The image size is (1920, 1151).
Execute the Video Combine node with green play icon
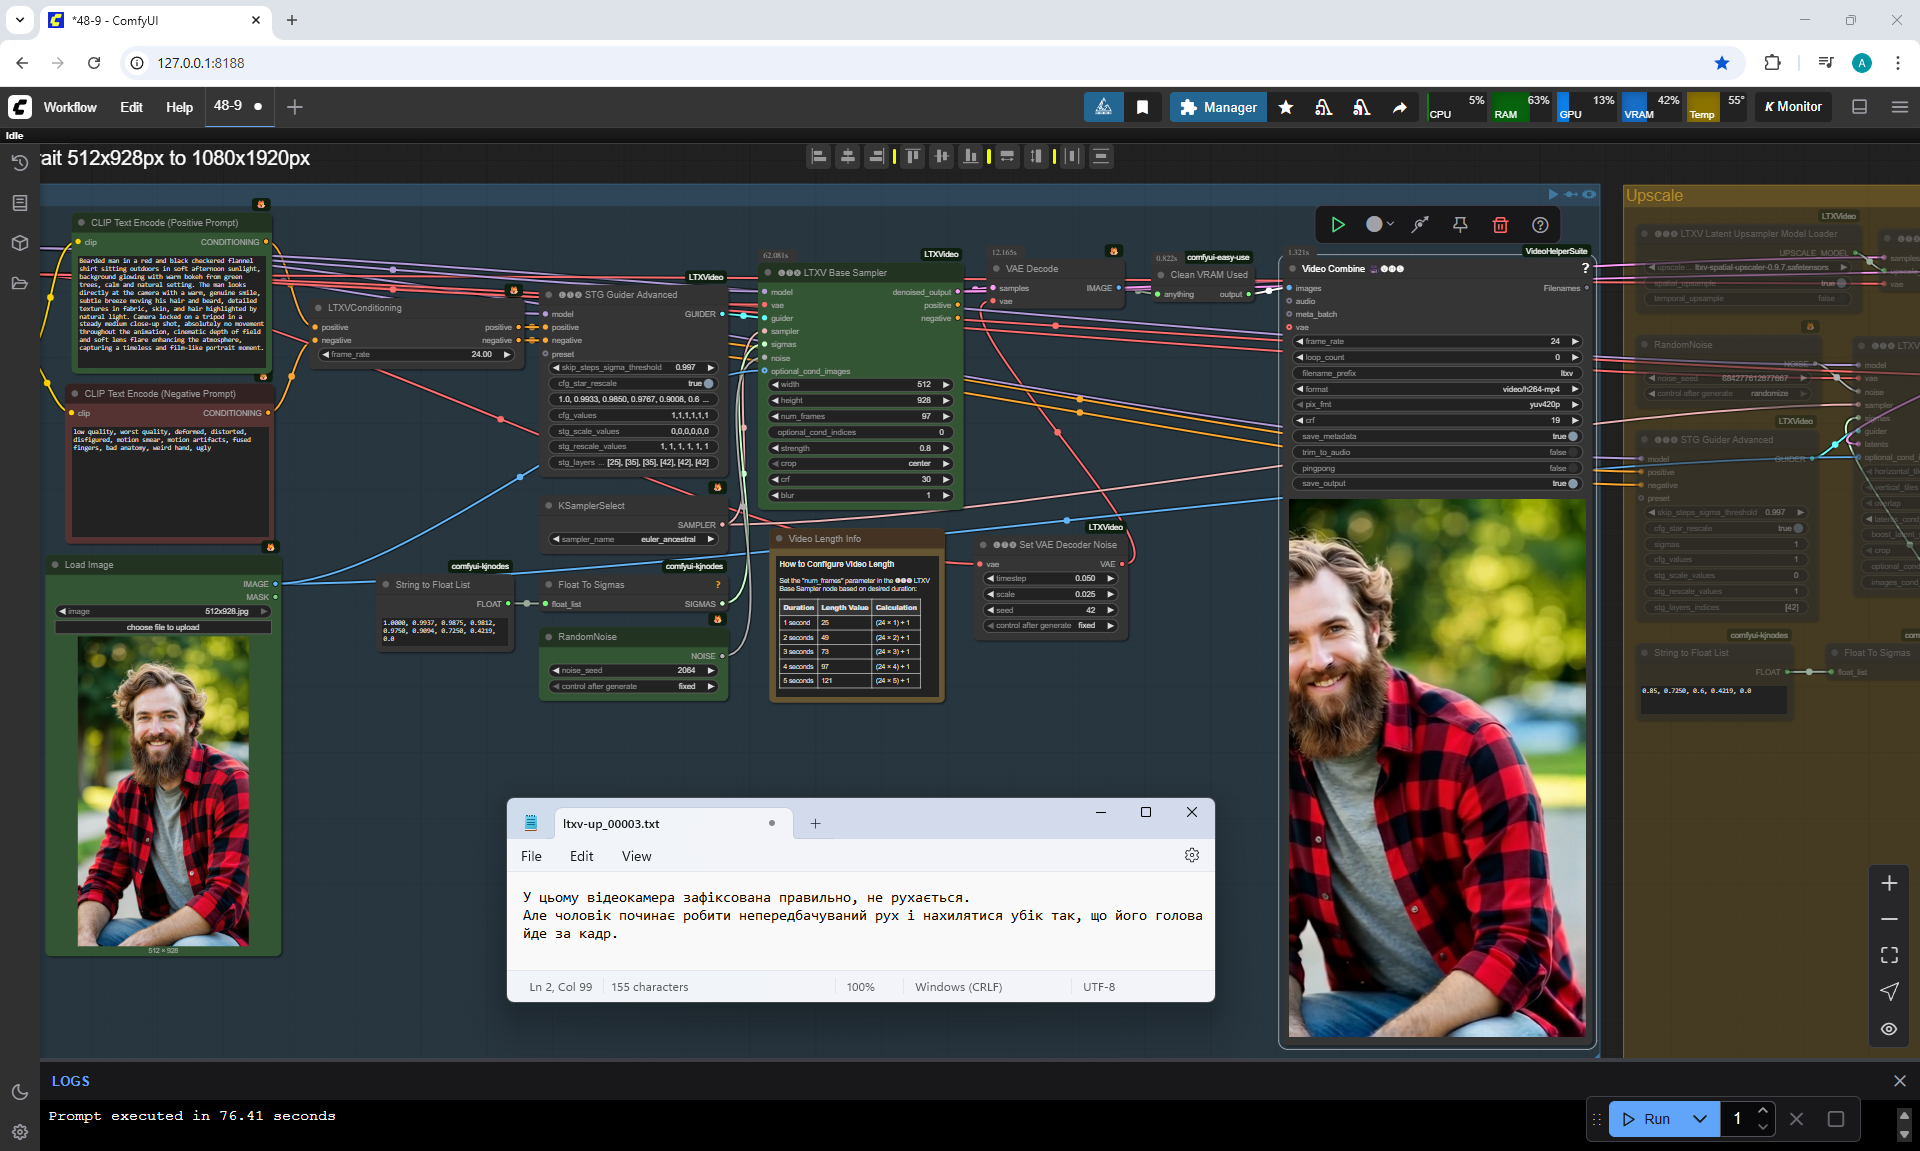coord(1338,225)
